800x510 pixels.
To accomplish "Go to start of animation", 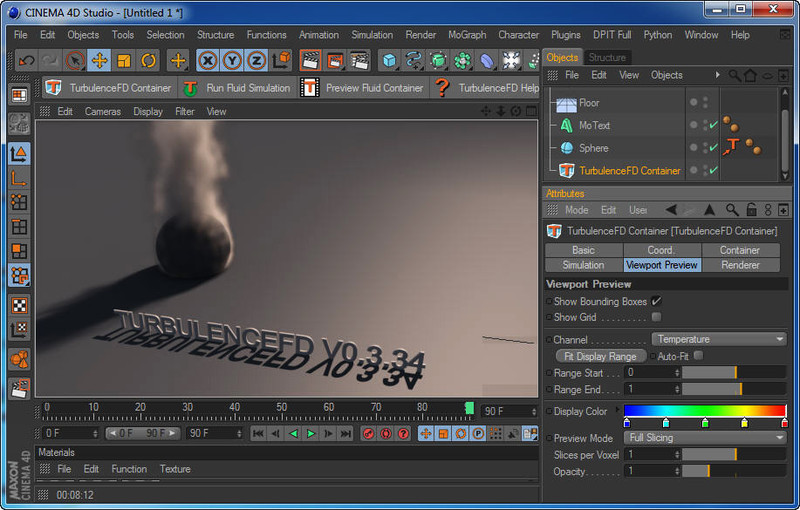I will tap(258, 434).
